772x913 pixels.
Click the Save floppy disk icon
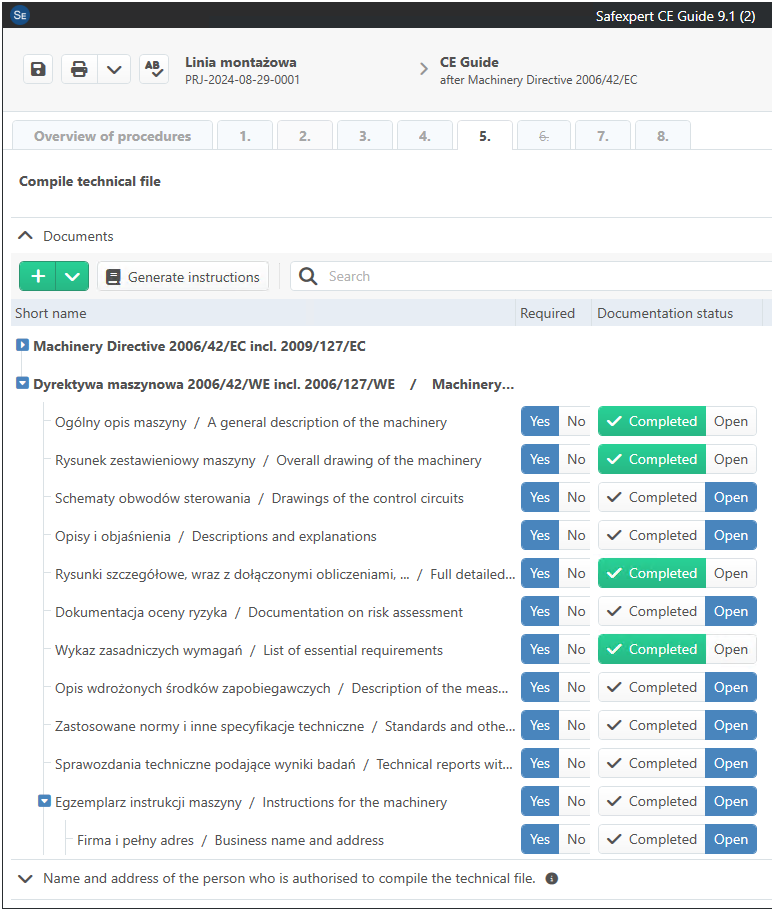[38, 69]
